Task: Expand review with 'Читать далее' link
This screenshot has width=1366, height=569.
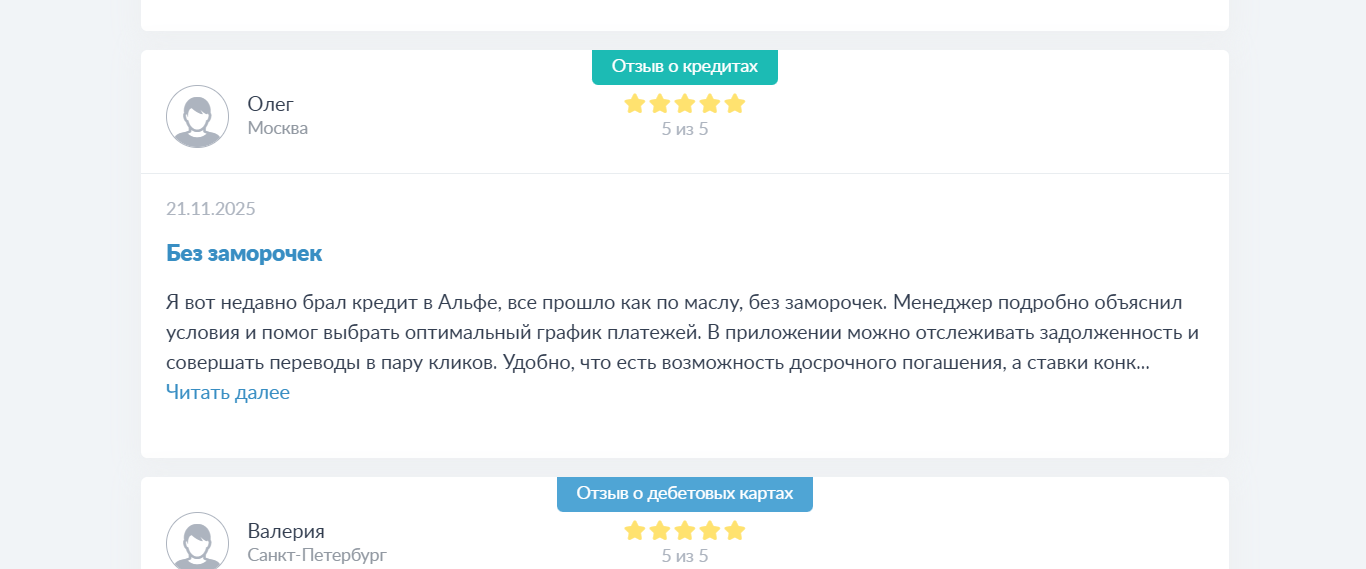Action: 228,393
